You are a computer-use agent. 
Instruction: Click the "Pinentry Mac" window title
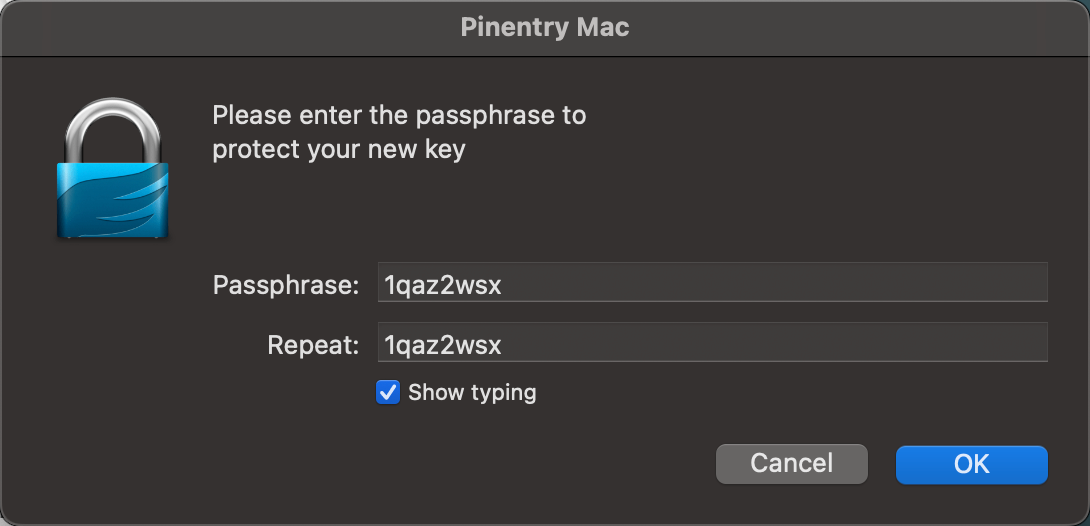[545, 27]
